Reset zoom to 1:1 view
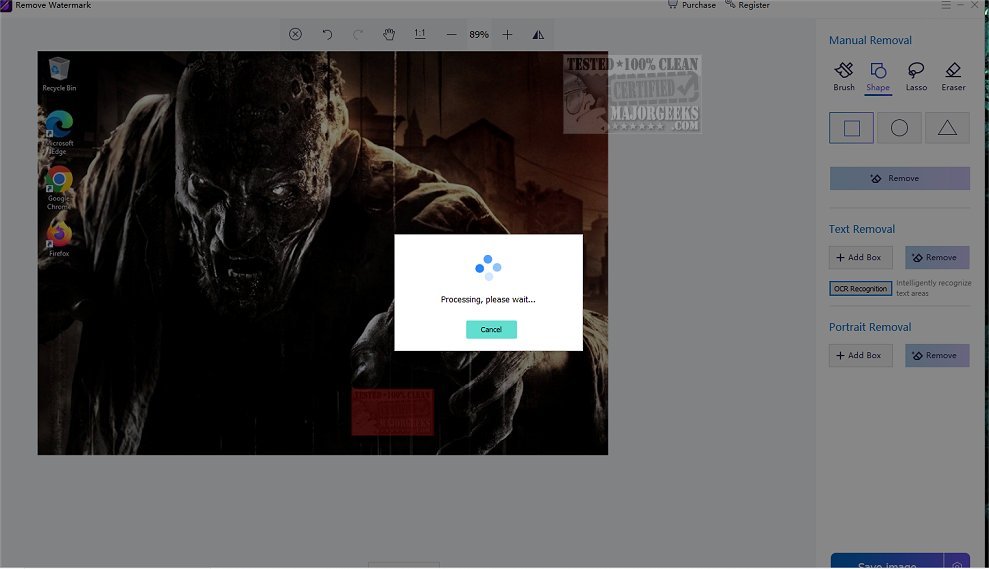Image resolution: width=989 pixels, height=569 pixels. click(x=419, y=34)
